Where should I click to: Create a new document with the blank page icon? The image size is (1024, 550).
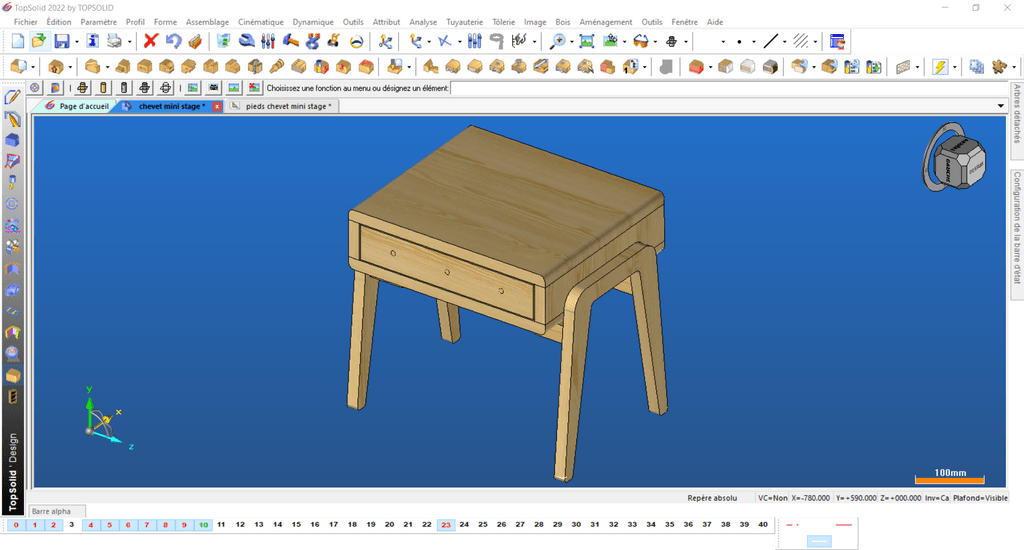(18, 41)
